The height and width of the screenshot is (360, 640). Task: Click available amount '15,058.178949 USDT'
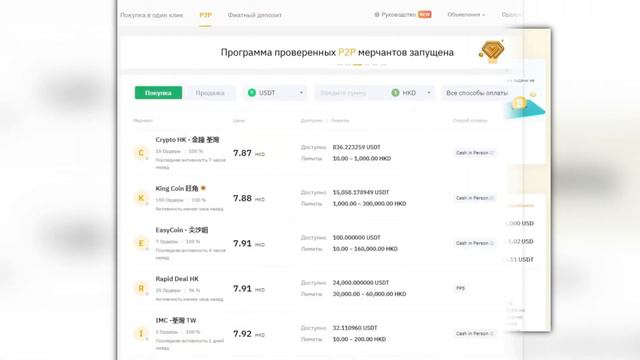click(361, 192)
